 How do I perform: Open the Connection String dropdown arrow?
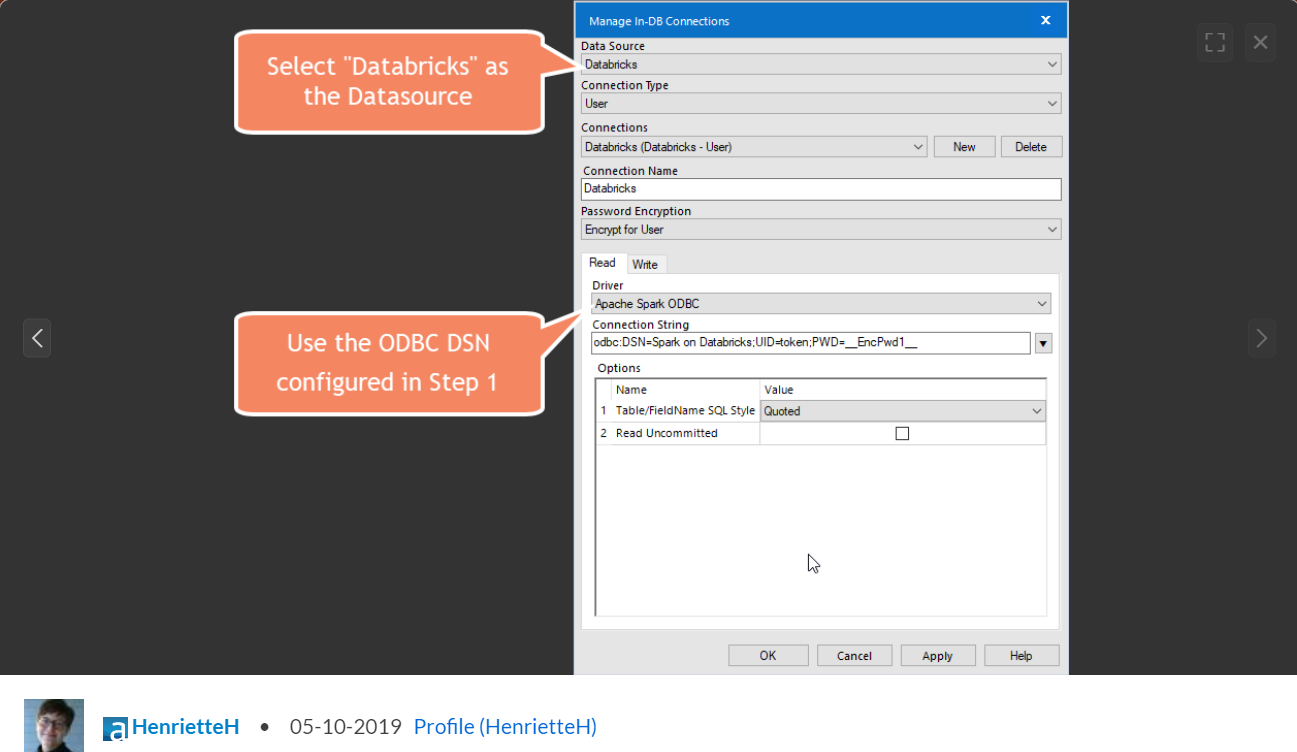click(1043, 343)
